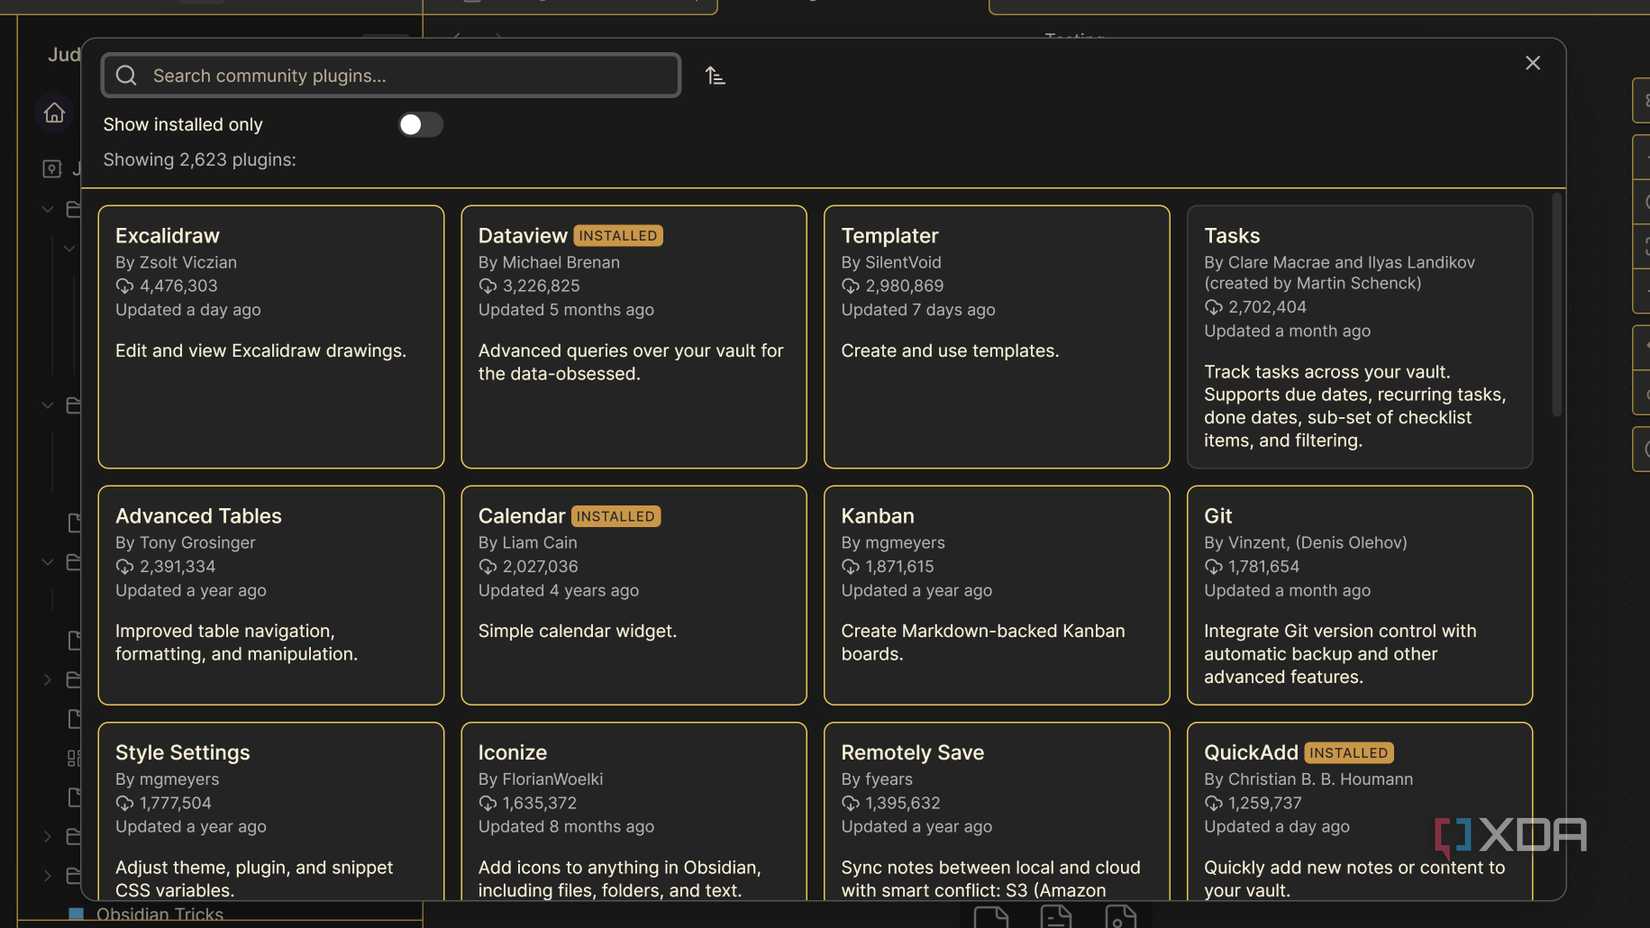Toggle Show installed only switch
Screen dimensions: 1650x928
pos(420,124)
